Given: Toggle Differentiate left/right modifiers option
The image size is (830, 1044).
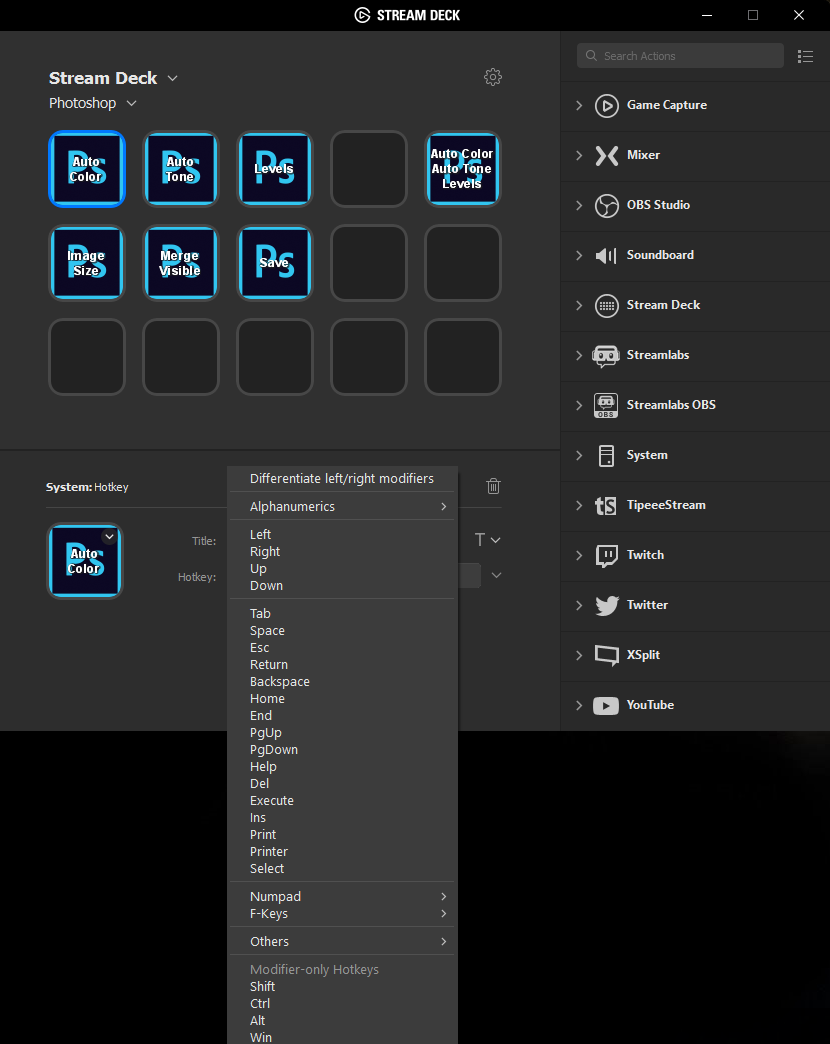Looking at the screenshot, I should click(341, 479).
